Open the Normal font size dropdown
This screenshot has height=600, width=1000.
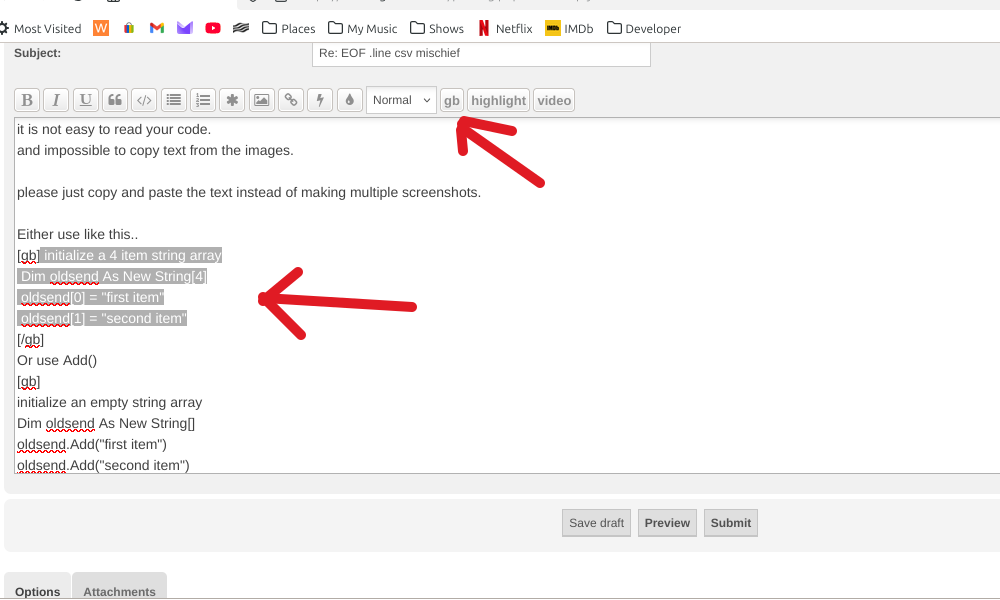[401, 100]
